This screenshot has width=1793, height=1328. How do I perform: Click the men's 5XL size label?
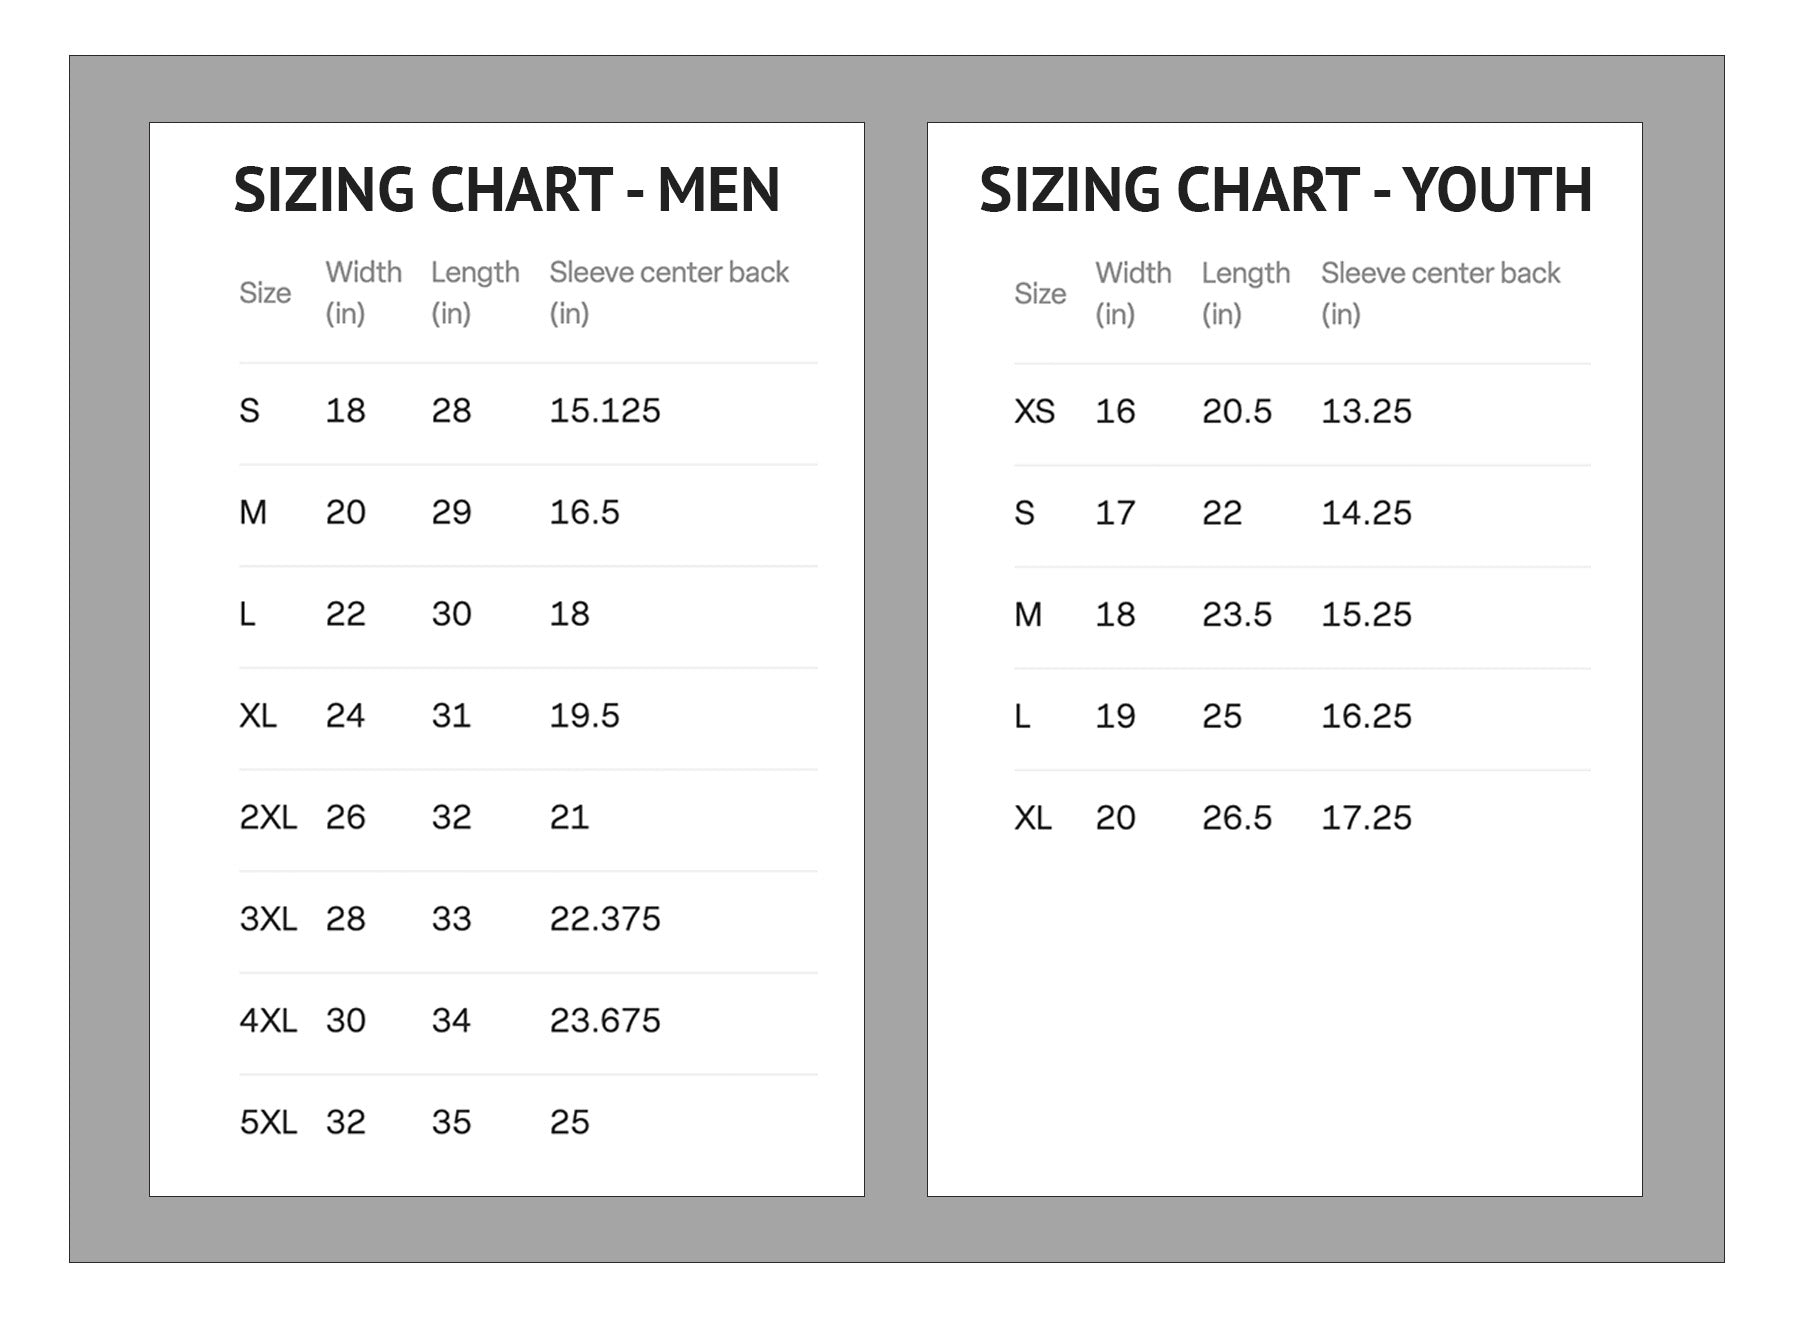point(268,1123)
